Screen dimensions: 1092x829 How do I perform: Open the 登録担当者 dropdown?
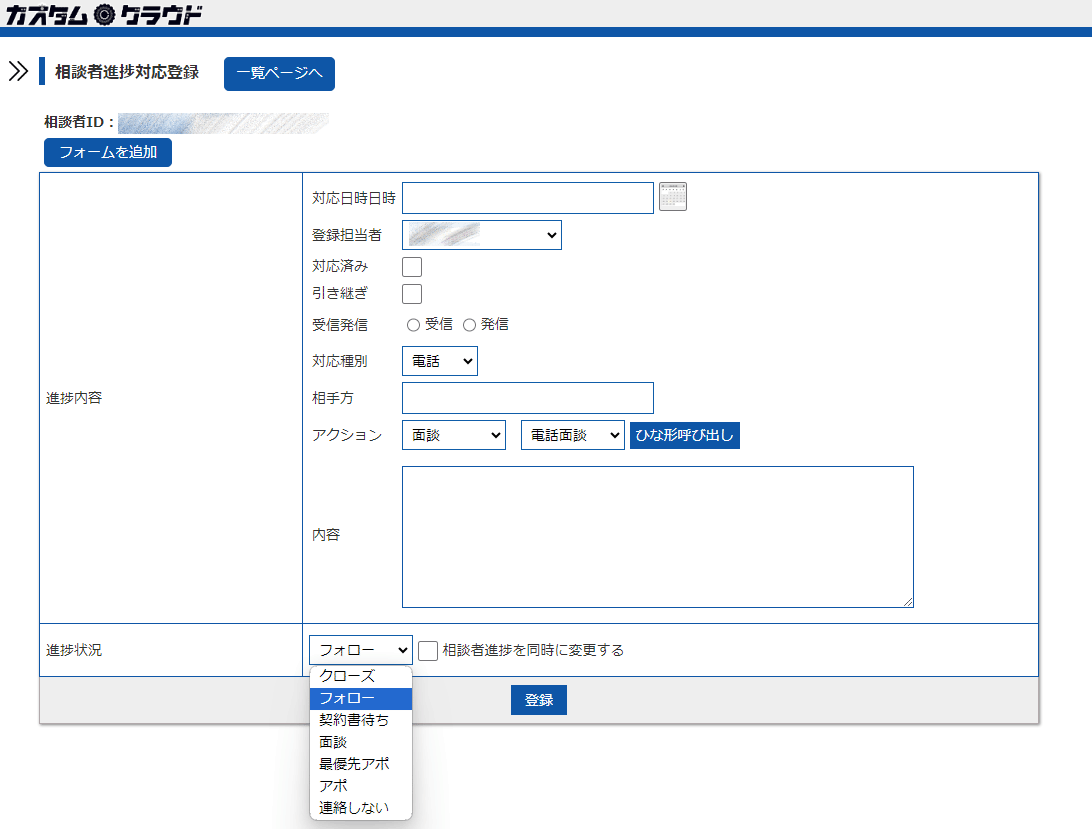(x=481, y=235)
